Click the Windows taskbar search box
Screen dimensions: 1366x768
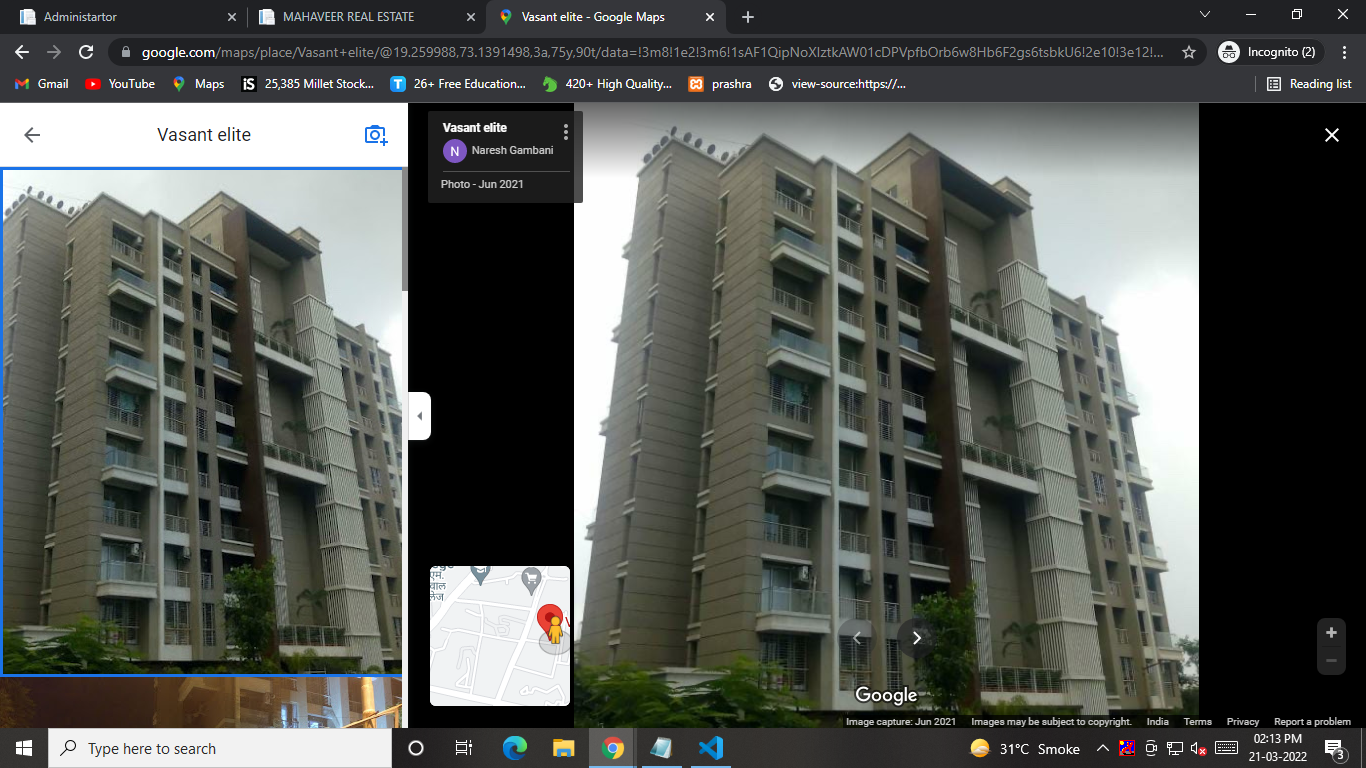(x=220, y=748)
